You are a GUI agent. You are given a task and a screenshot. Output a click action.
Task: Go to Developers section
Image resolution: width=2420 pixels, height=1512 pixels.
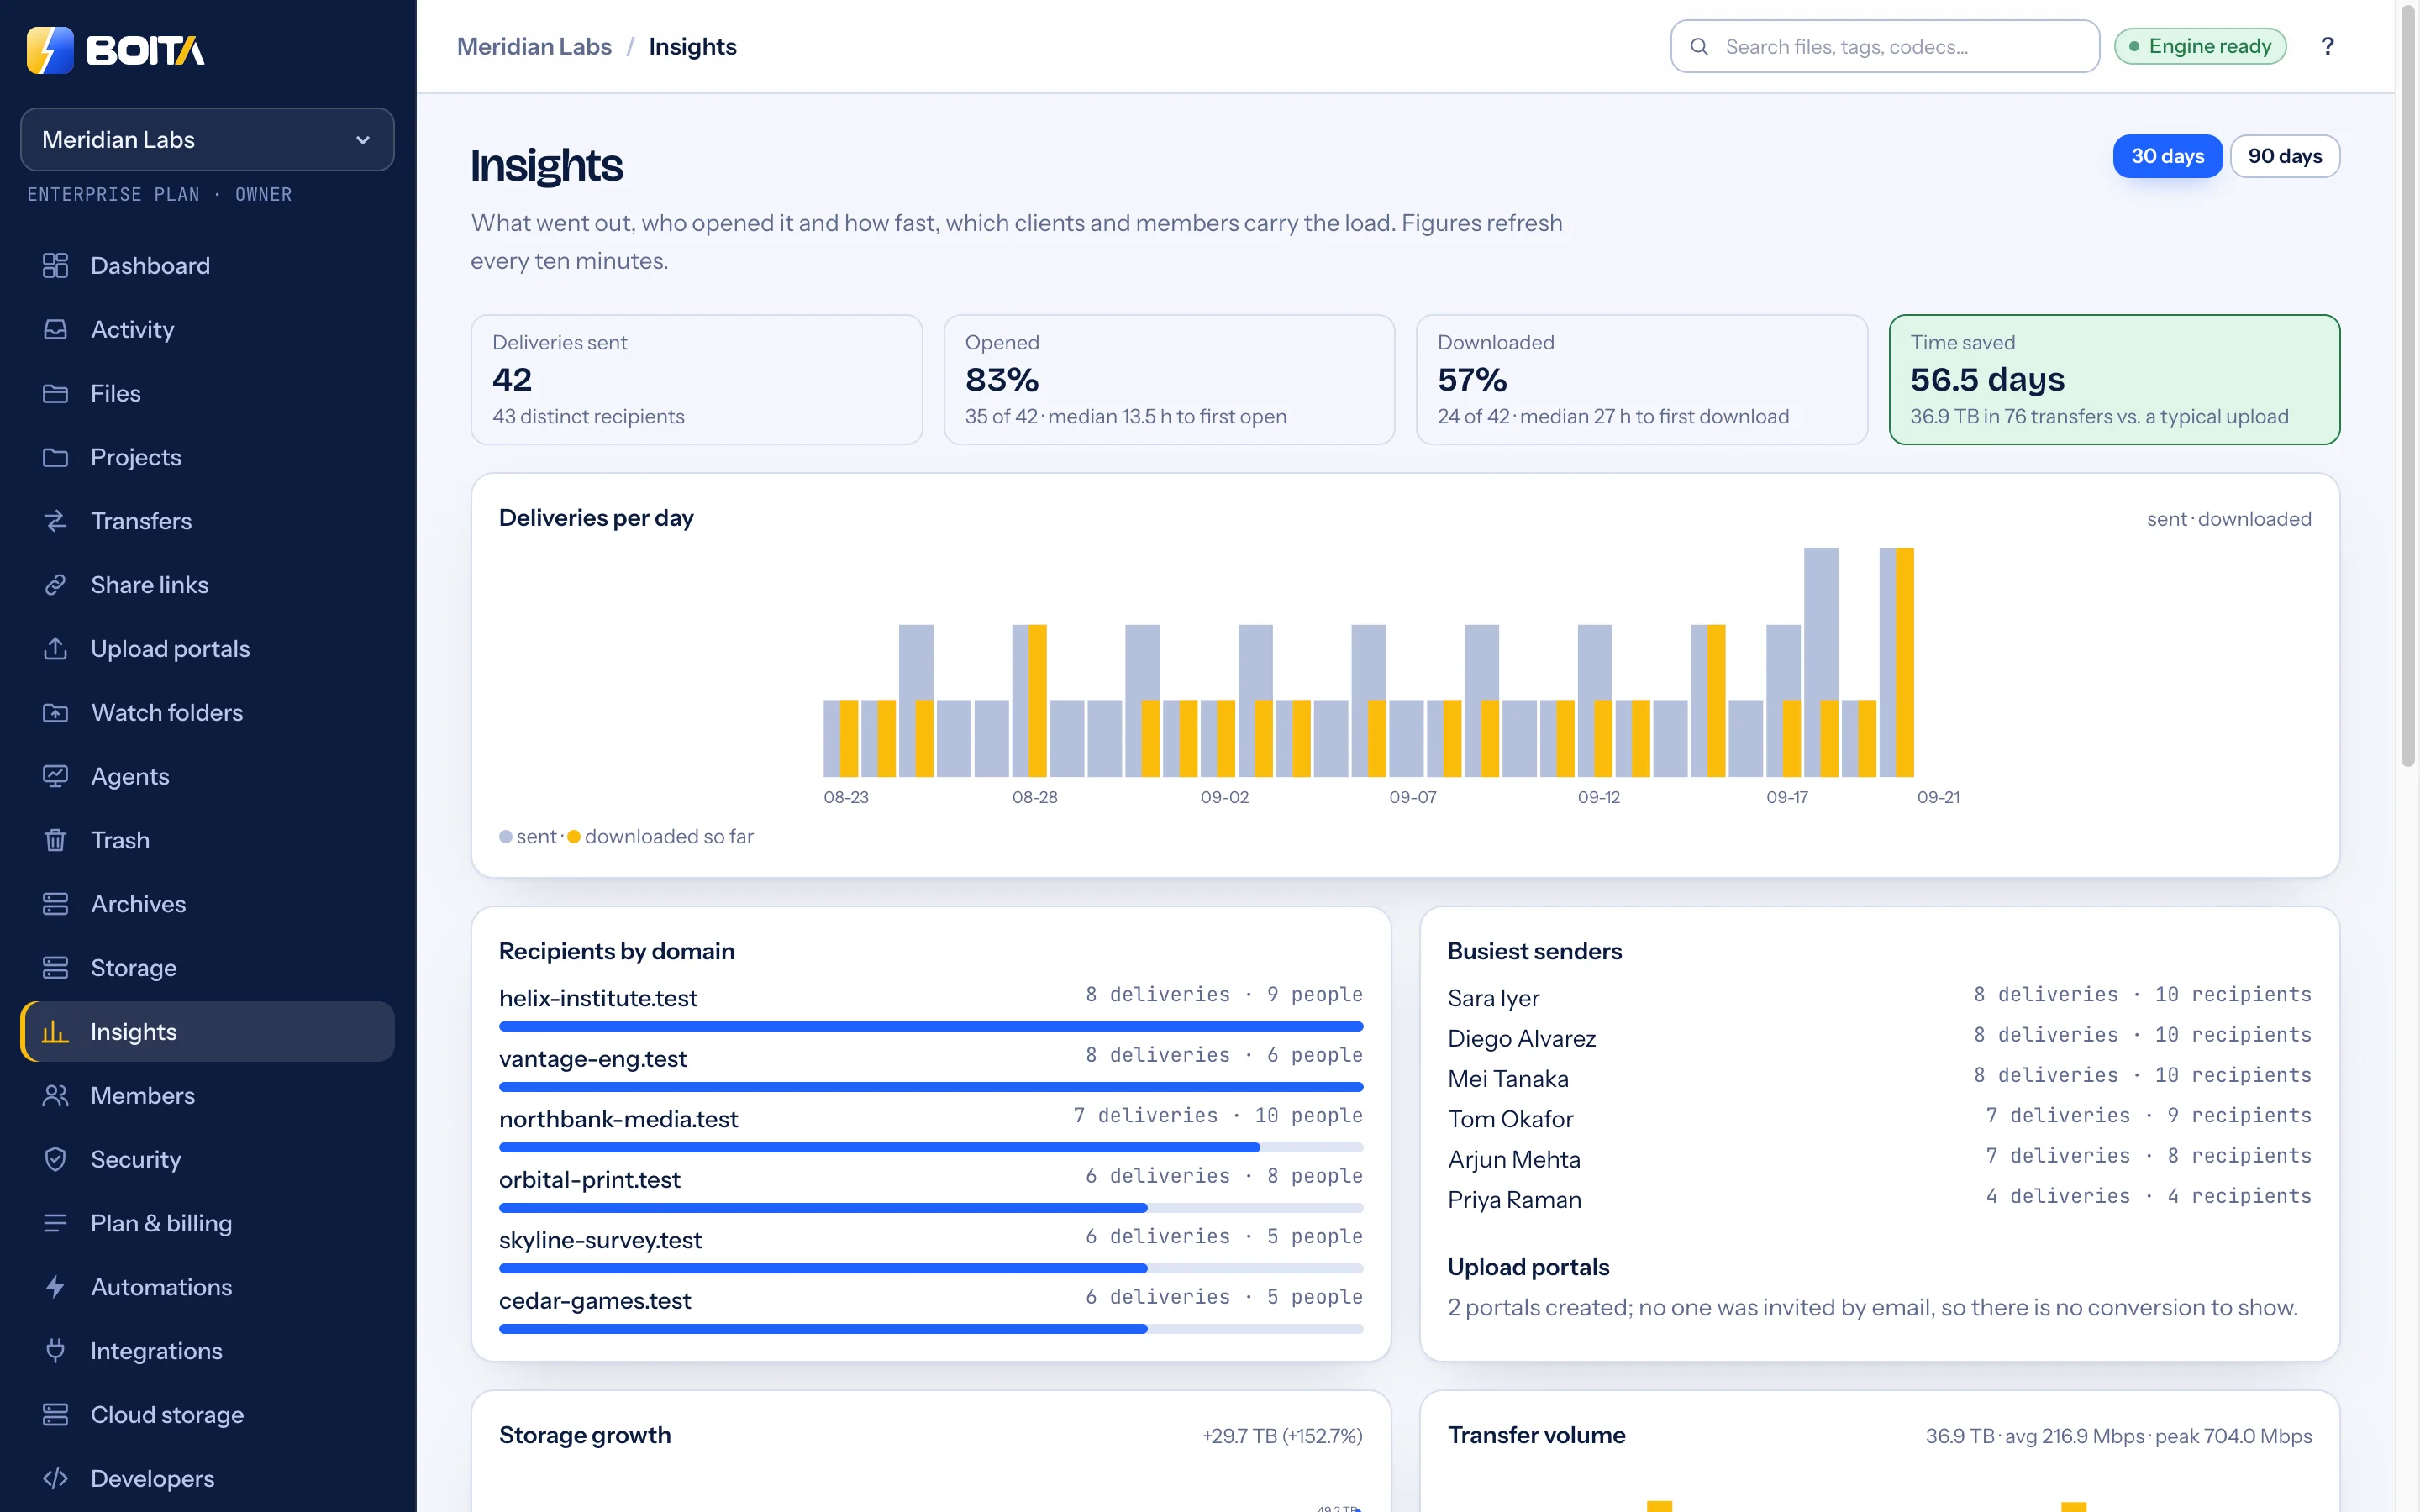pos(207,1479)
